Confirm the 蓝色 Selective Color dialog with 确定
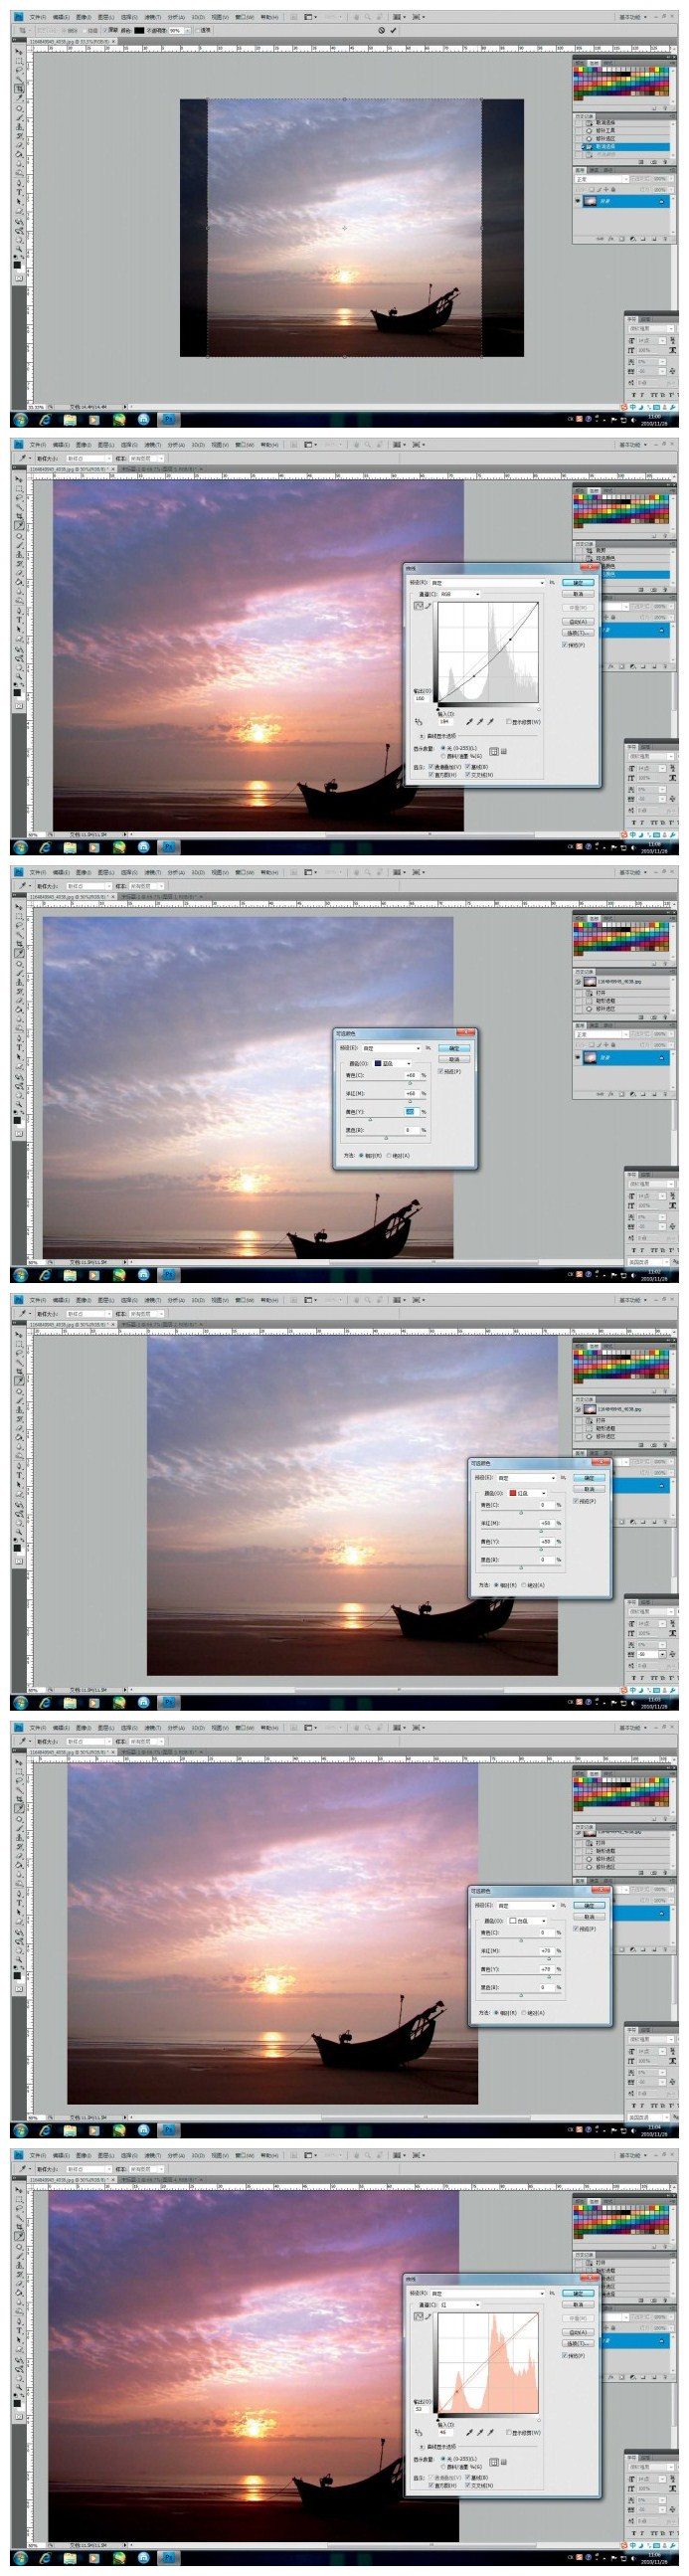This screenshot has height=2576, width=689. pos(455,1049)
